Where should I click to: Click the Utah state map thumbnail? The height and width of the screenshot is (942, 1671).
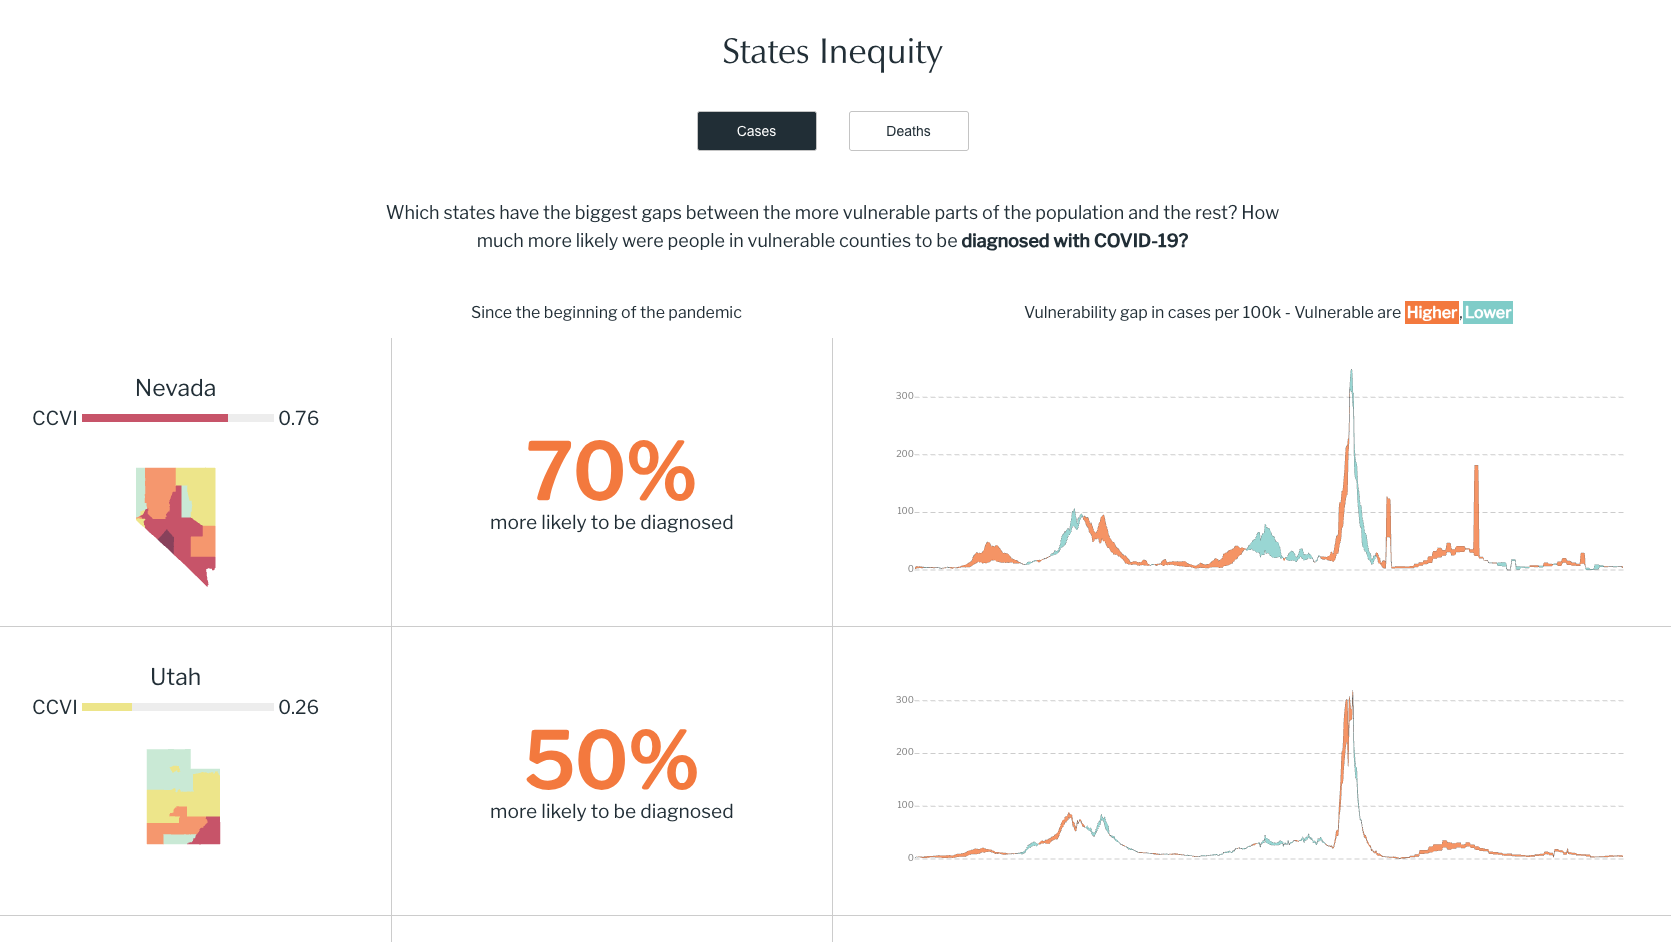coord(183,796)
